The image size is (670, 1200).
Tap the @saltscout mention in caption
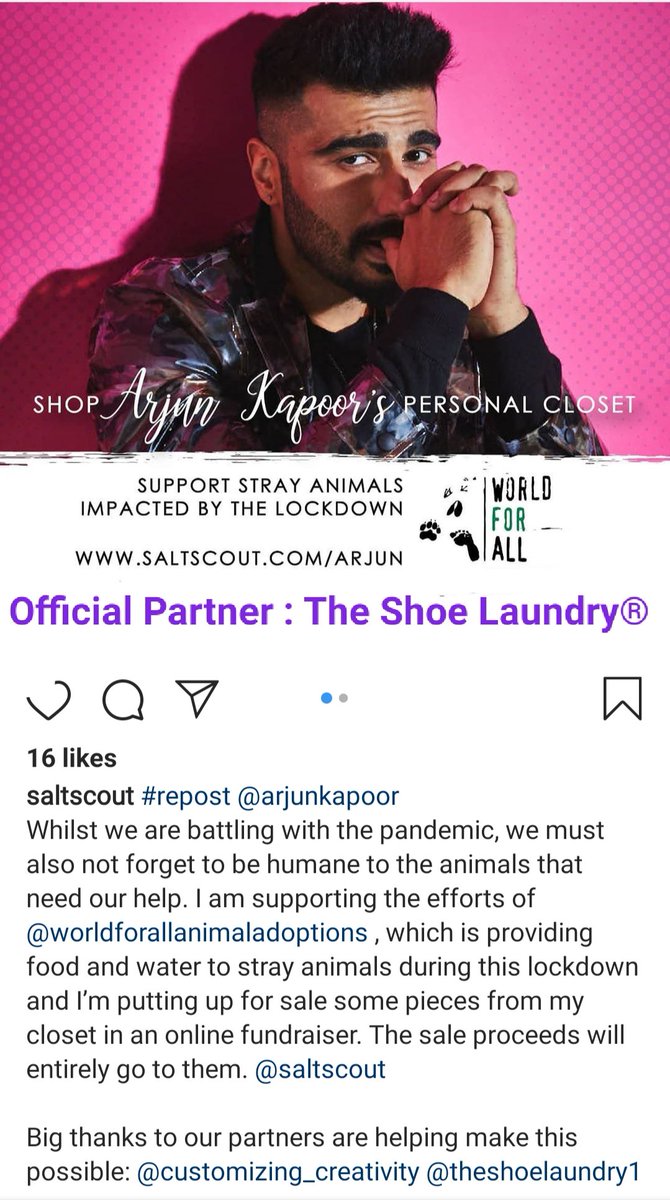320,1069
